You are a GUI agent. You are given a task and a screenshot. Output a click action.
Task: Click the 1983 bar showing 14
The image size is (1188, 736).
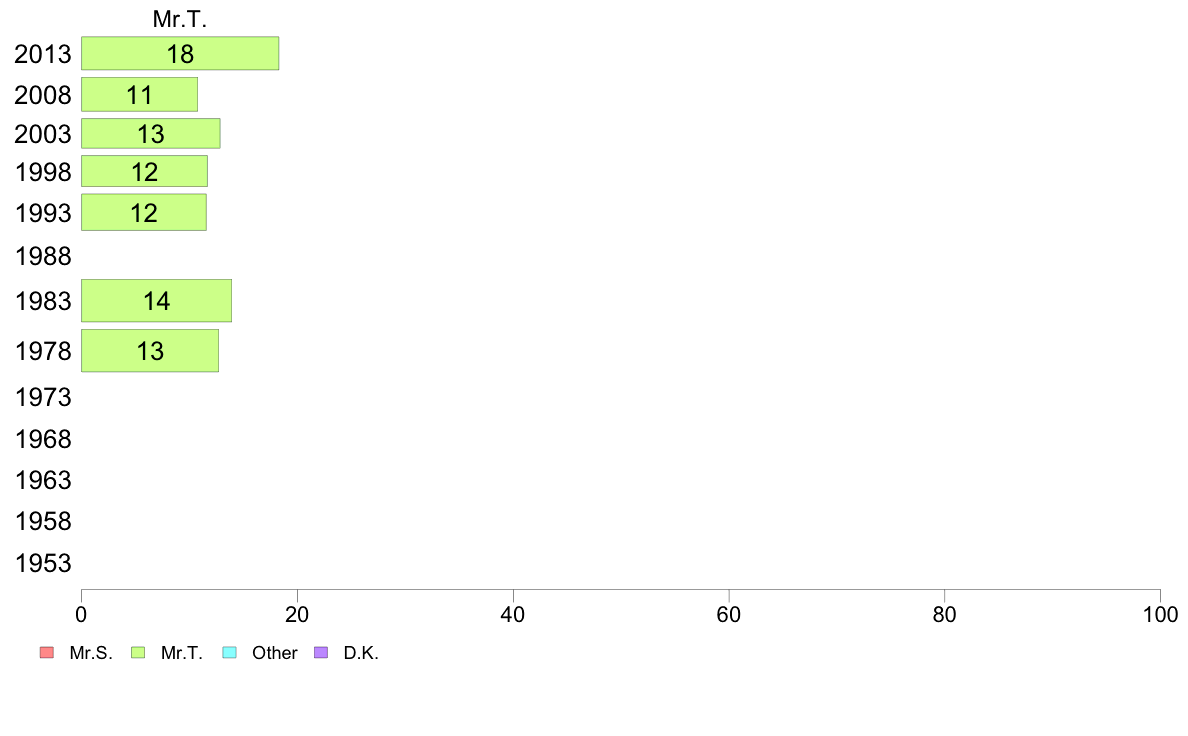[157, 301]
